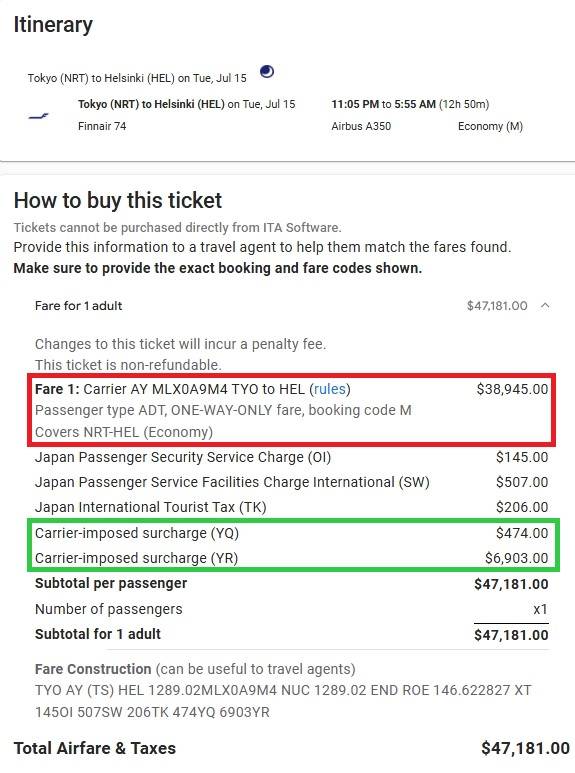Click the overnight moon icon beside Jul 15
The height and width of the screenshot is (773, 575).
[267, 72]
